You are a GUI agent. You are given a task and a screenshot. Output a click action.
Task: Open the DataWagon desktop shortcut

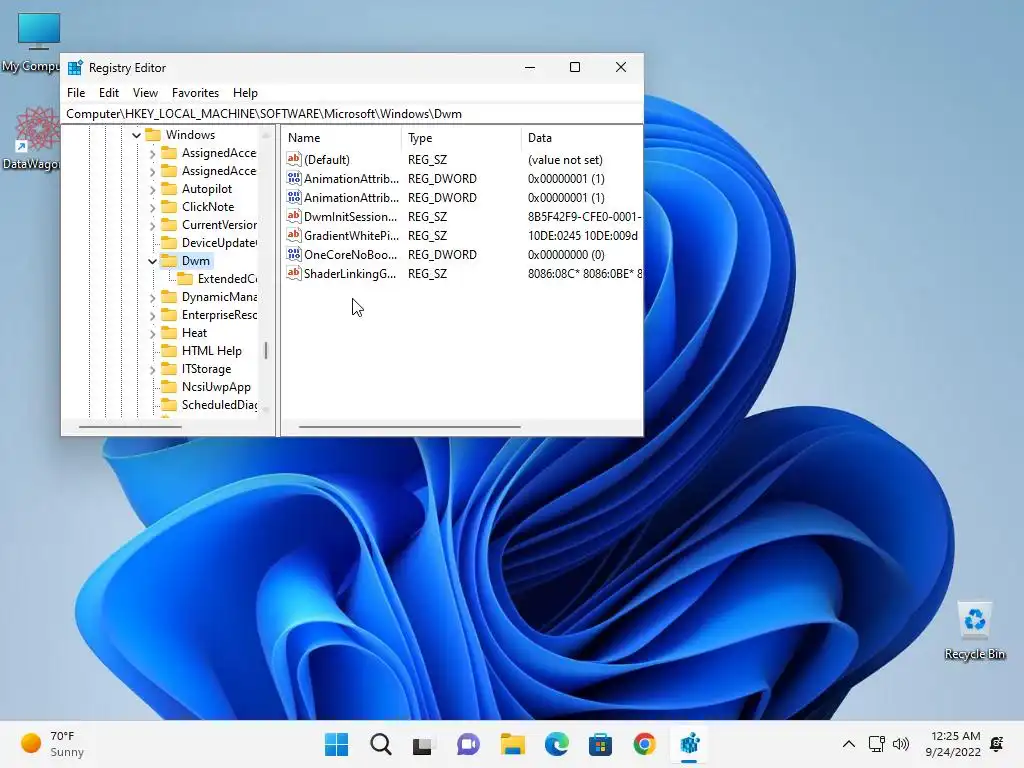37,138
